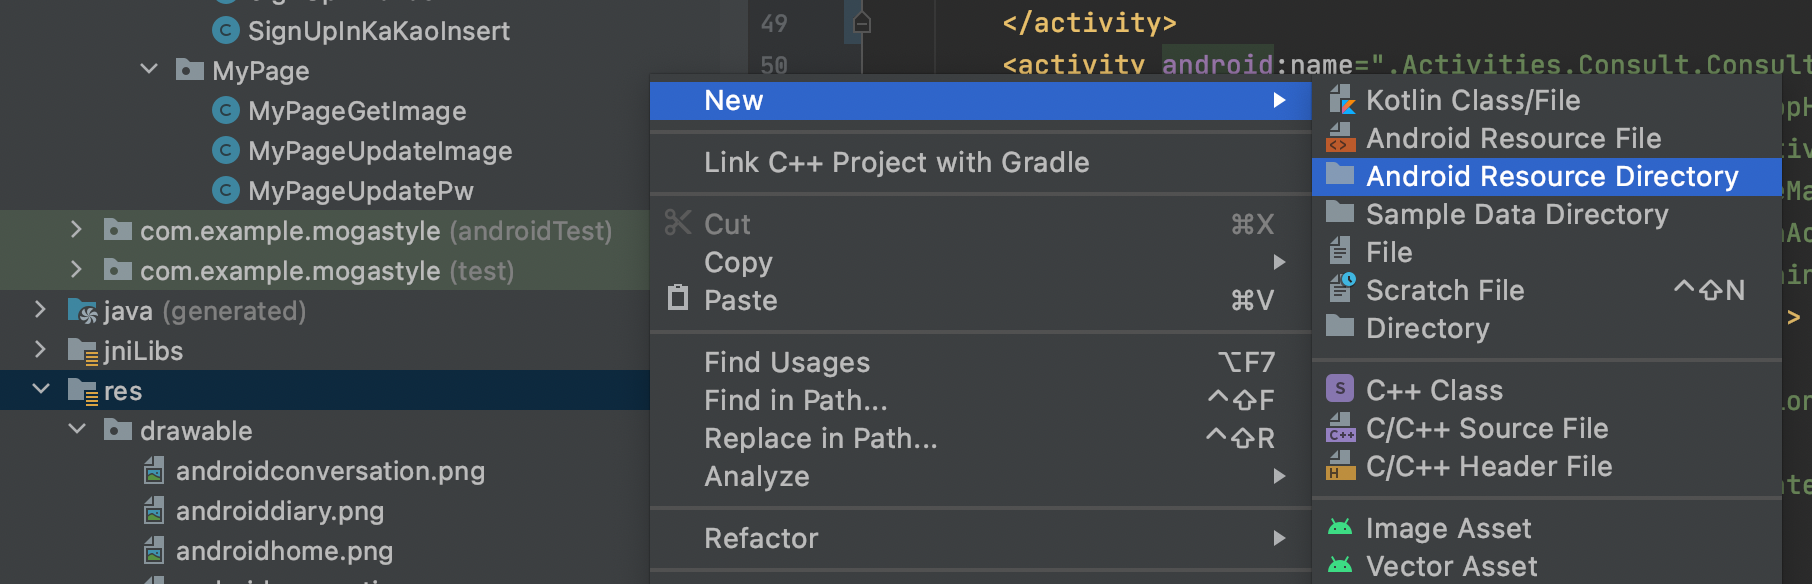Screen dimensions: 1812x584
Task: Click the Cut scissors icon in context menu
Action: click(x=678, y=223)
